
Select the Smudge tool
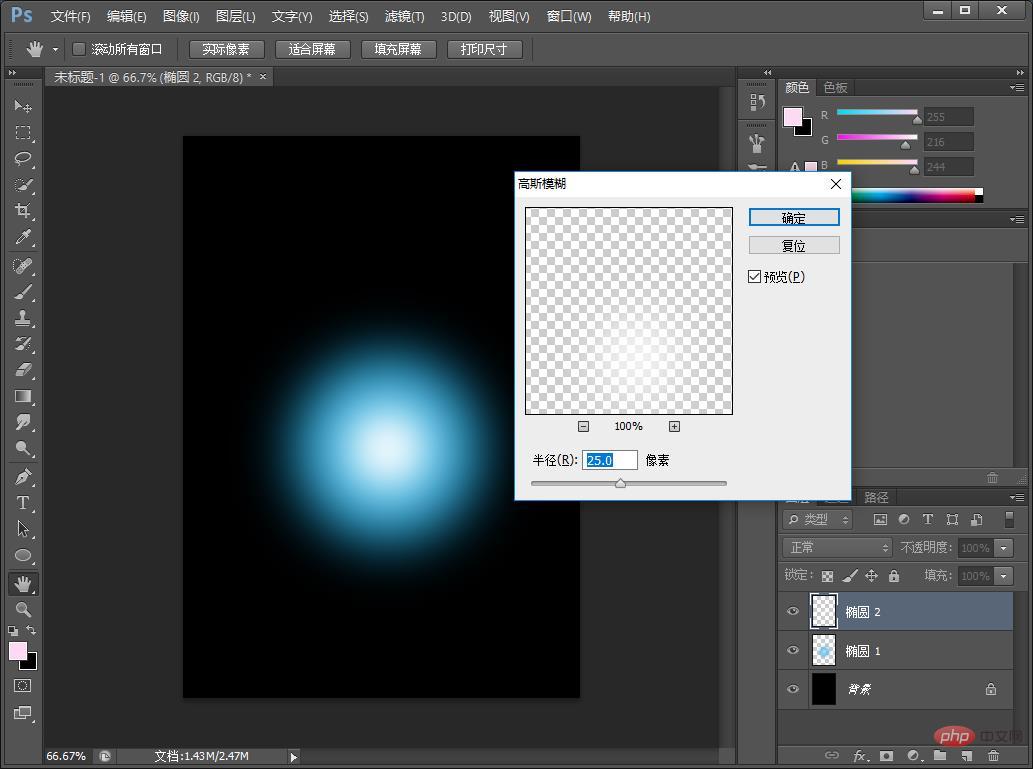[23, 422]
